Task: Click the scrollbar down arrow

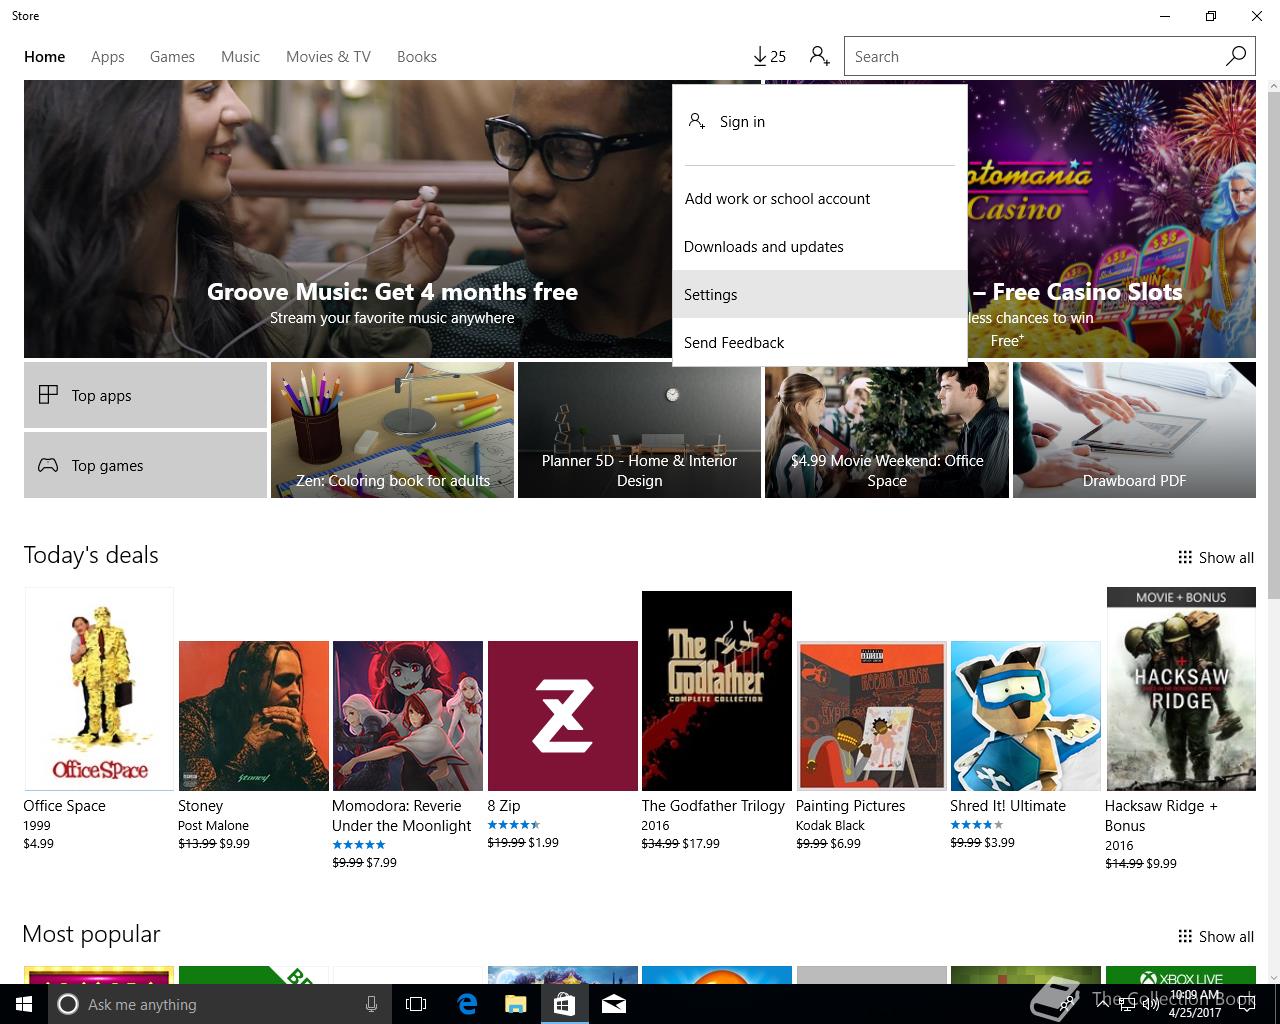Action: coord(1273,976)
